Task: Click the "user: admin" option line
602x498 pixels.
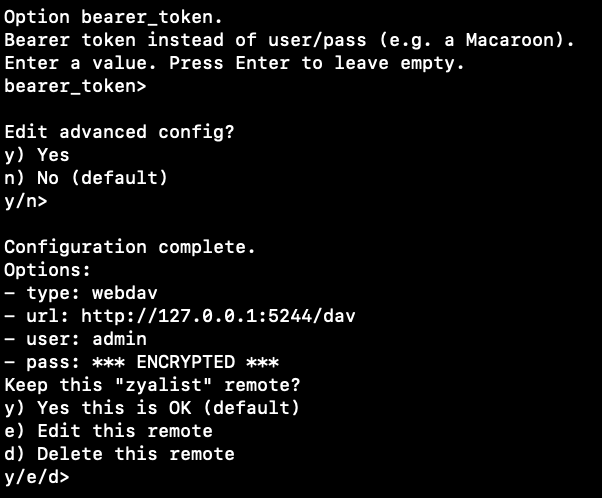Action: click(x=75, y=339)
